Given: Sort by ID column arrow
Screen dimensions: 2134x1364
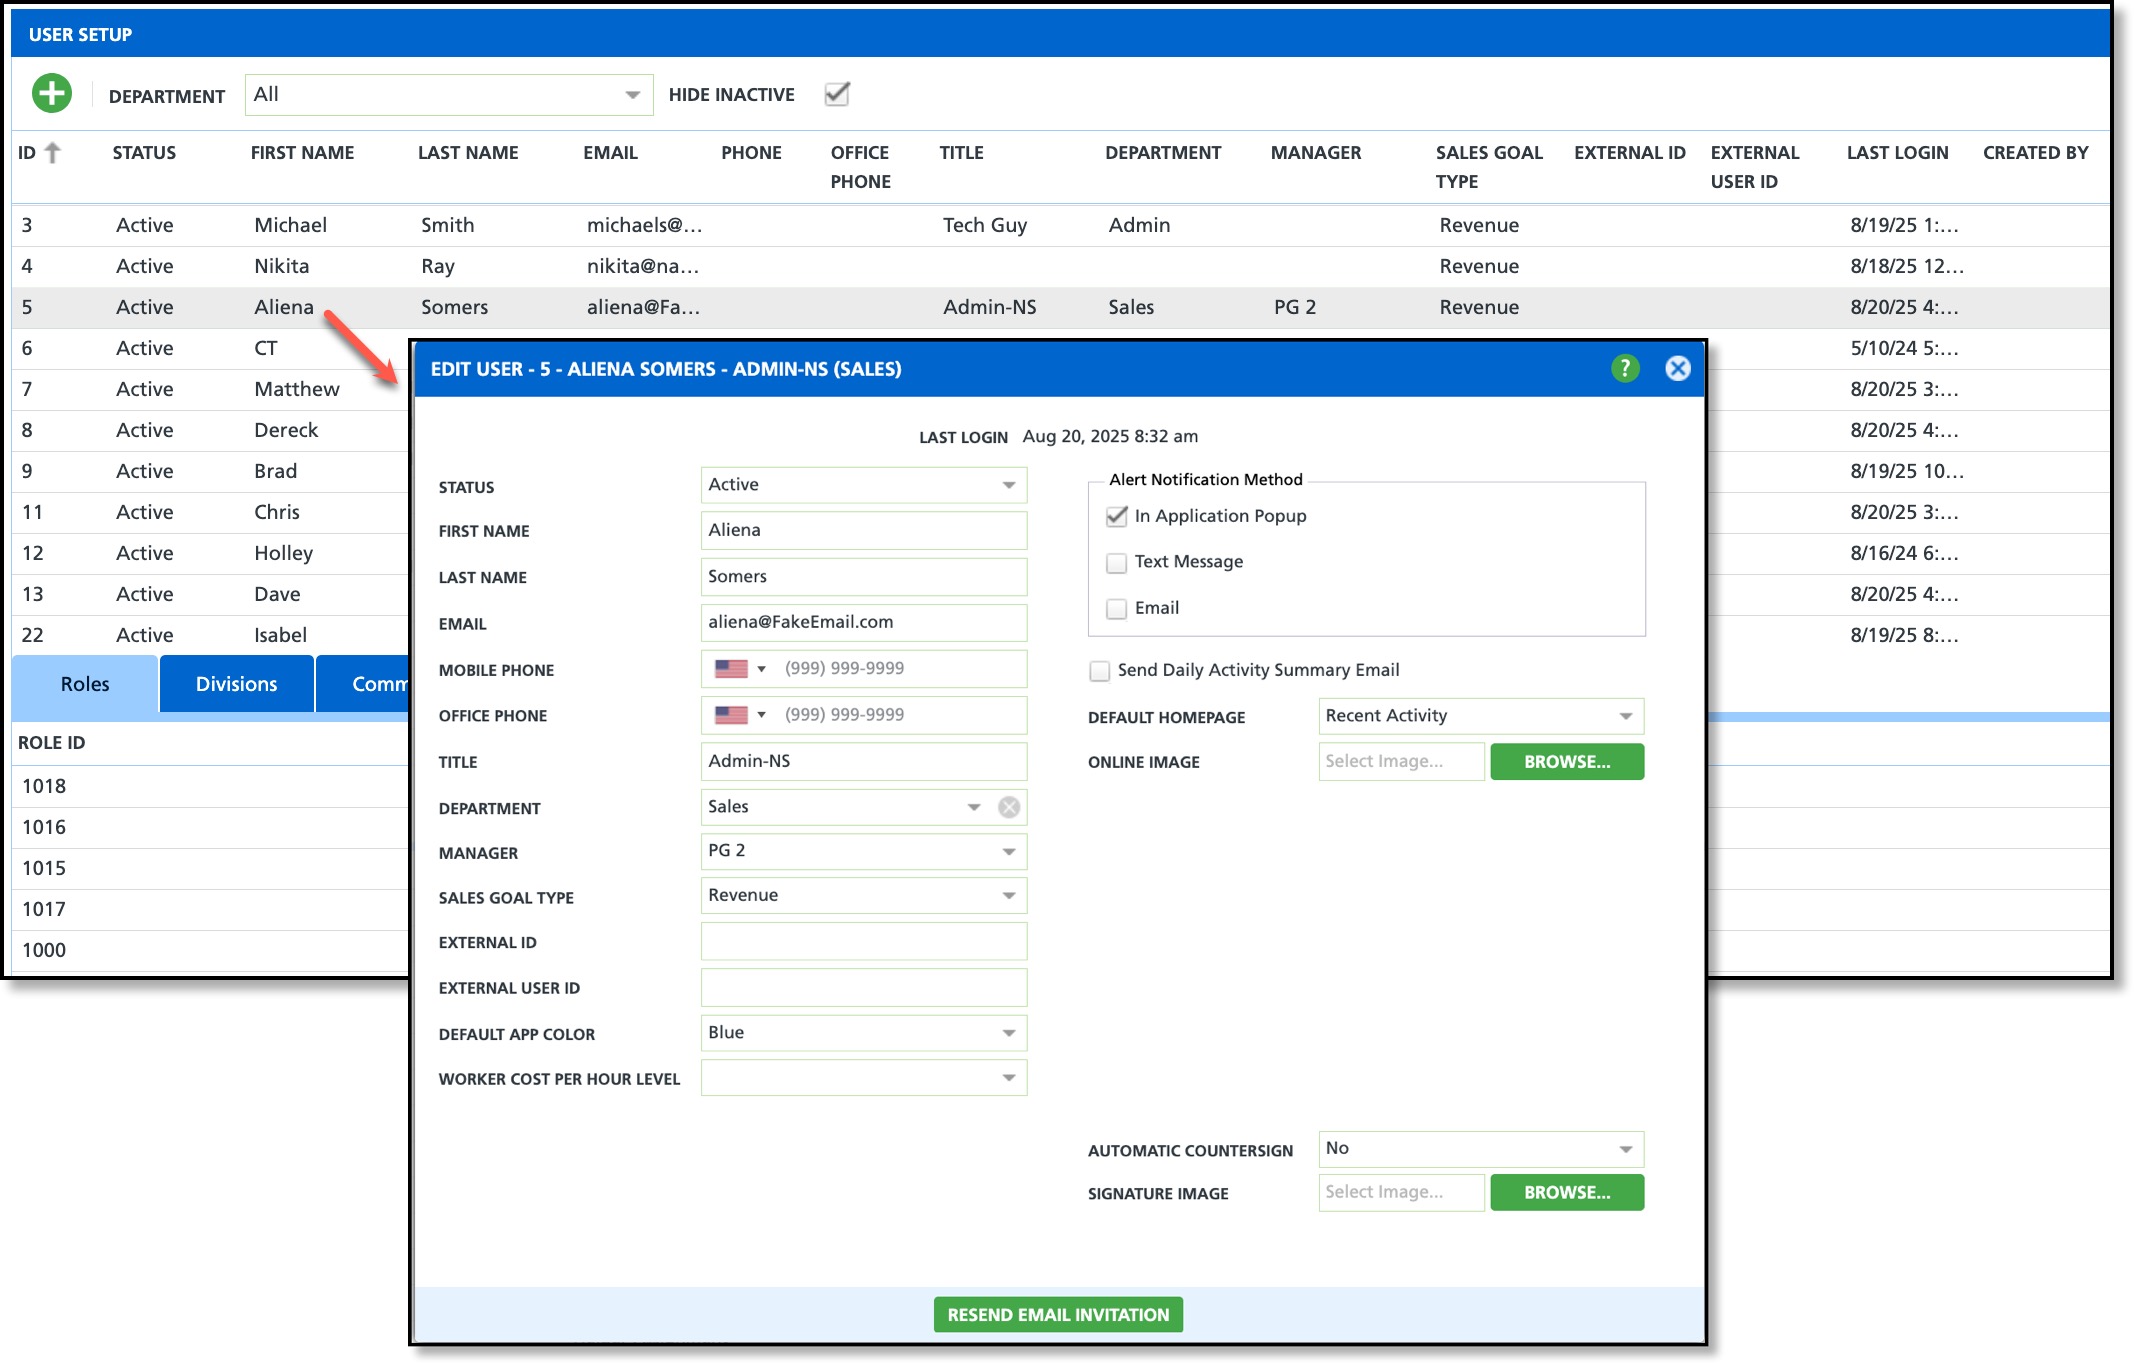Looking at the screenshot, I should coord(53,153).
